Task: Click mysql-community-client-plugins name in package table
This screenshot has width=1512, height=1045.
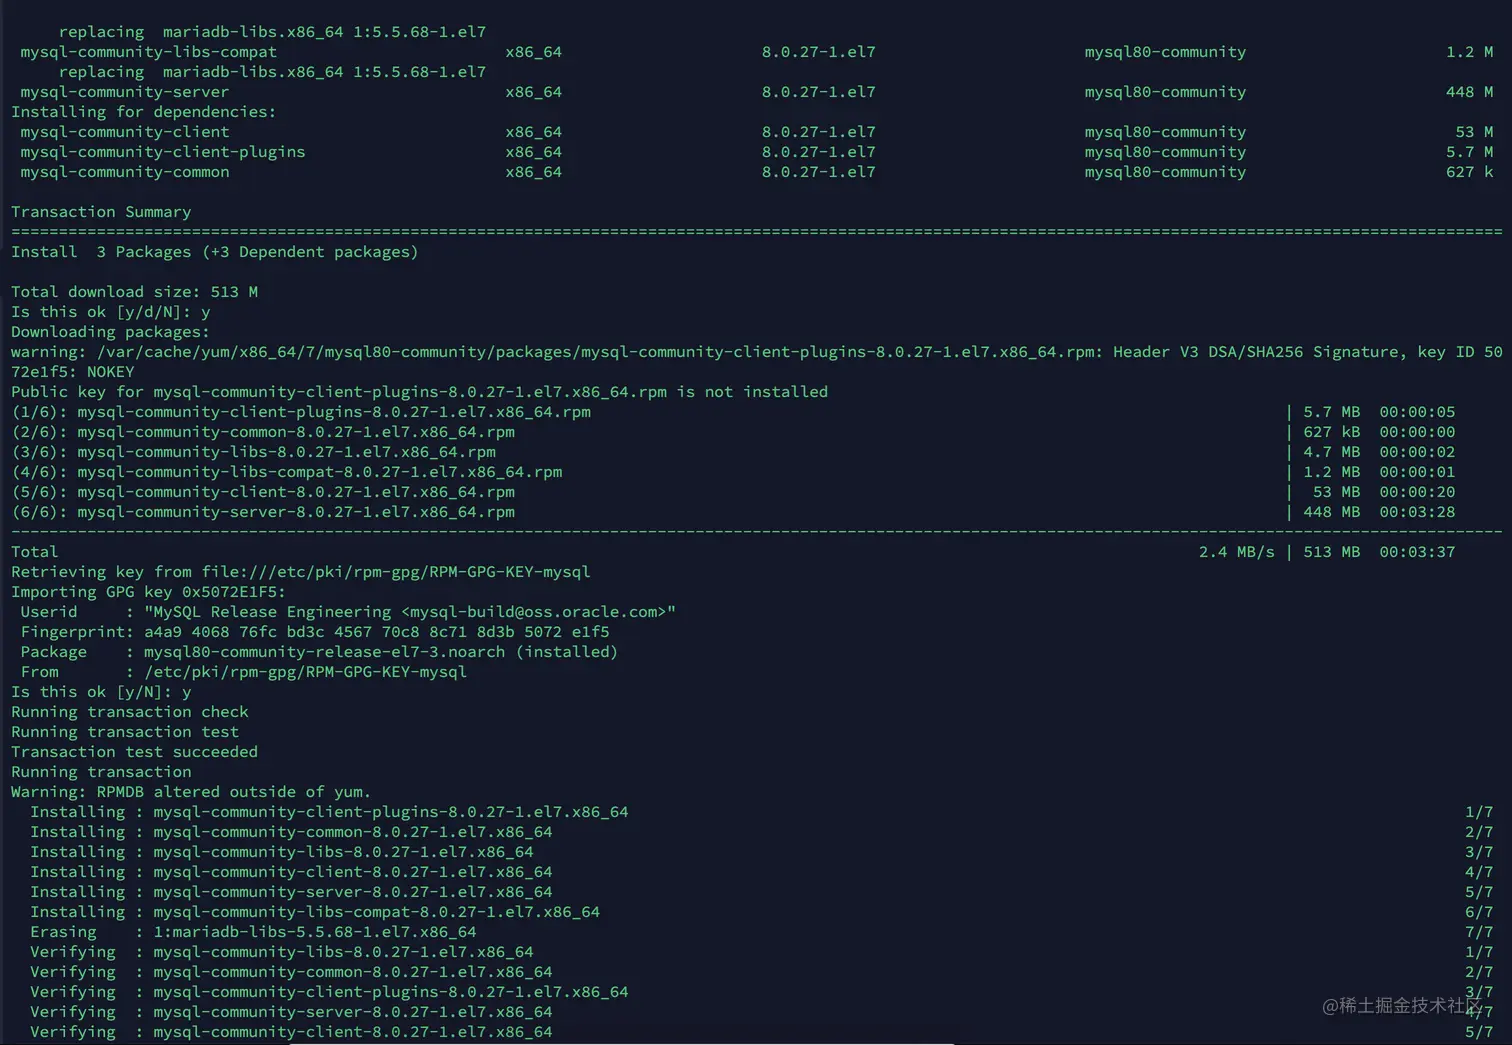Action: (x=162, y=152)
